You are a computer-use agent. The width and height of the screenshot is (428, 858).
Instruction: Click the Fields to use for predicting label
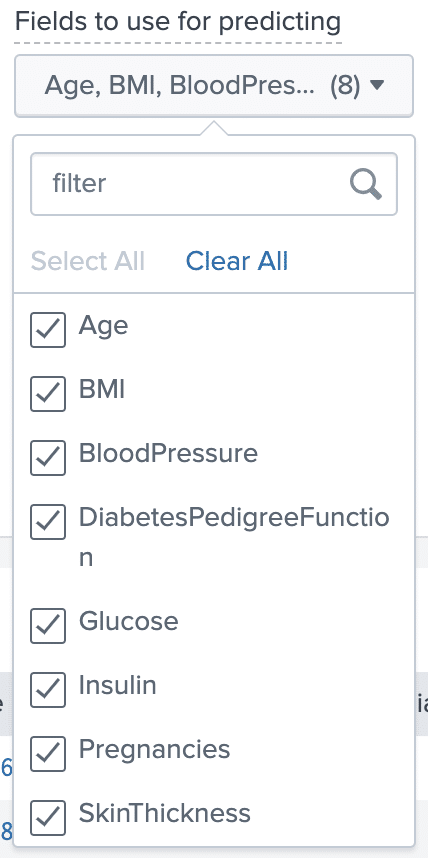178,22
